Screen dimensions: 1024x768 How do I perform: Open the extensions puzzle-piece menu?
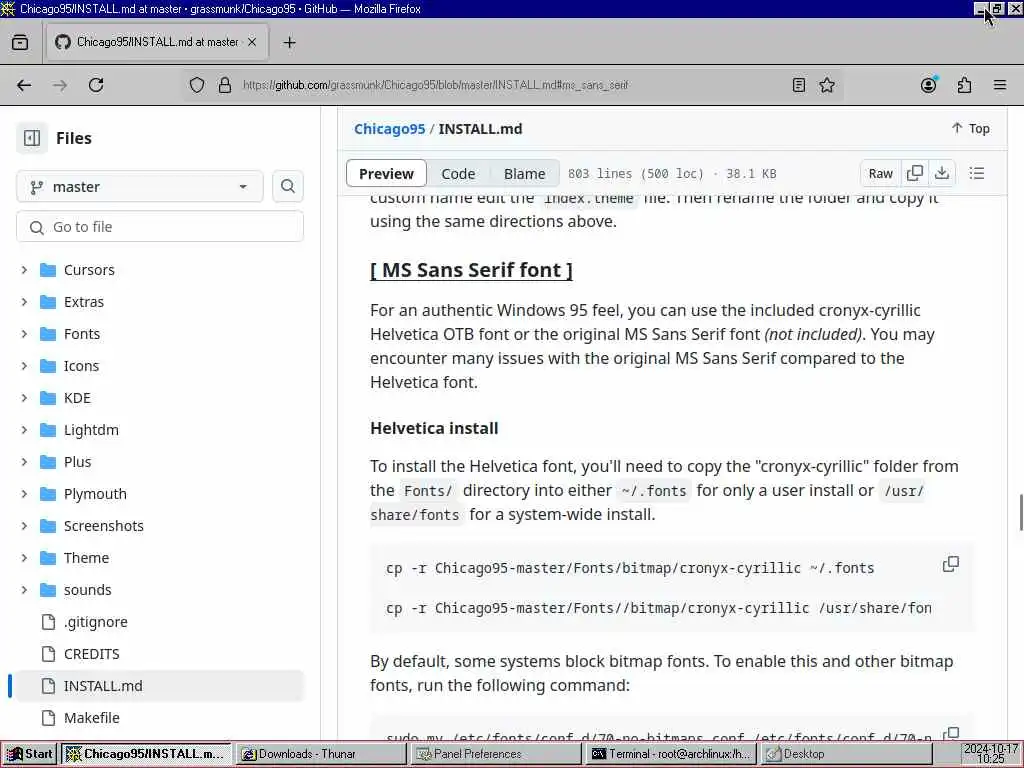965,85
